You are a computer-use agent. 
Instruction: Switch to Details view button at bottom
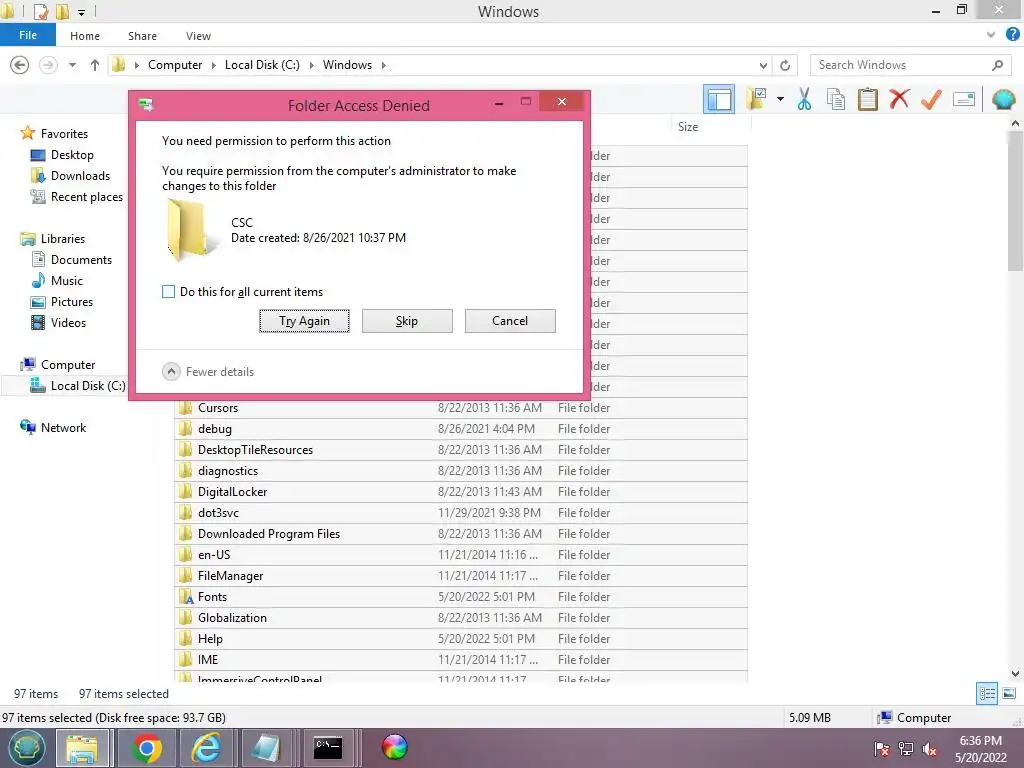pos(987,694)
